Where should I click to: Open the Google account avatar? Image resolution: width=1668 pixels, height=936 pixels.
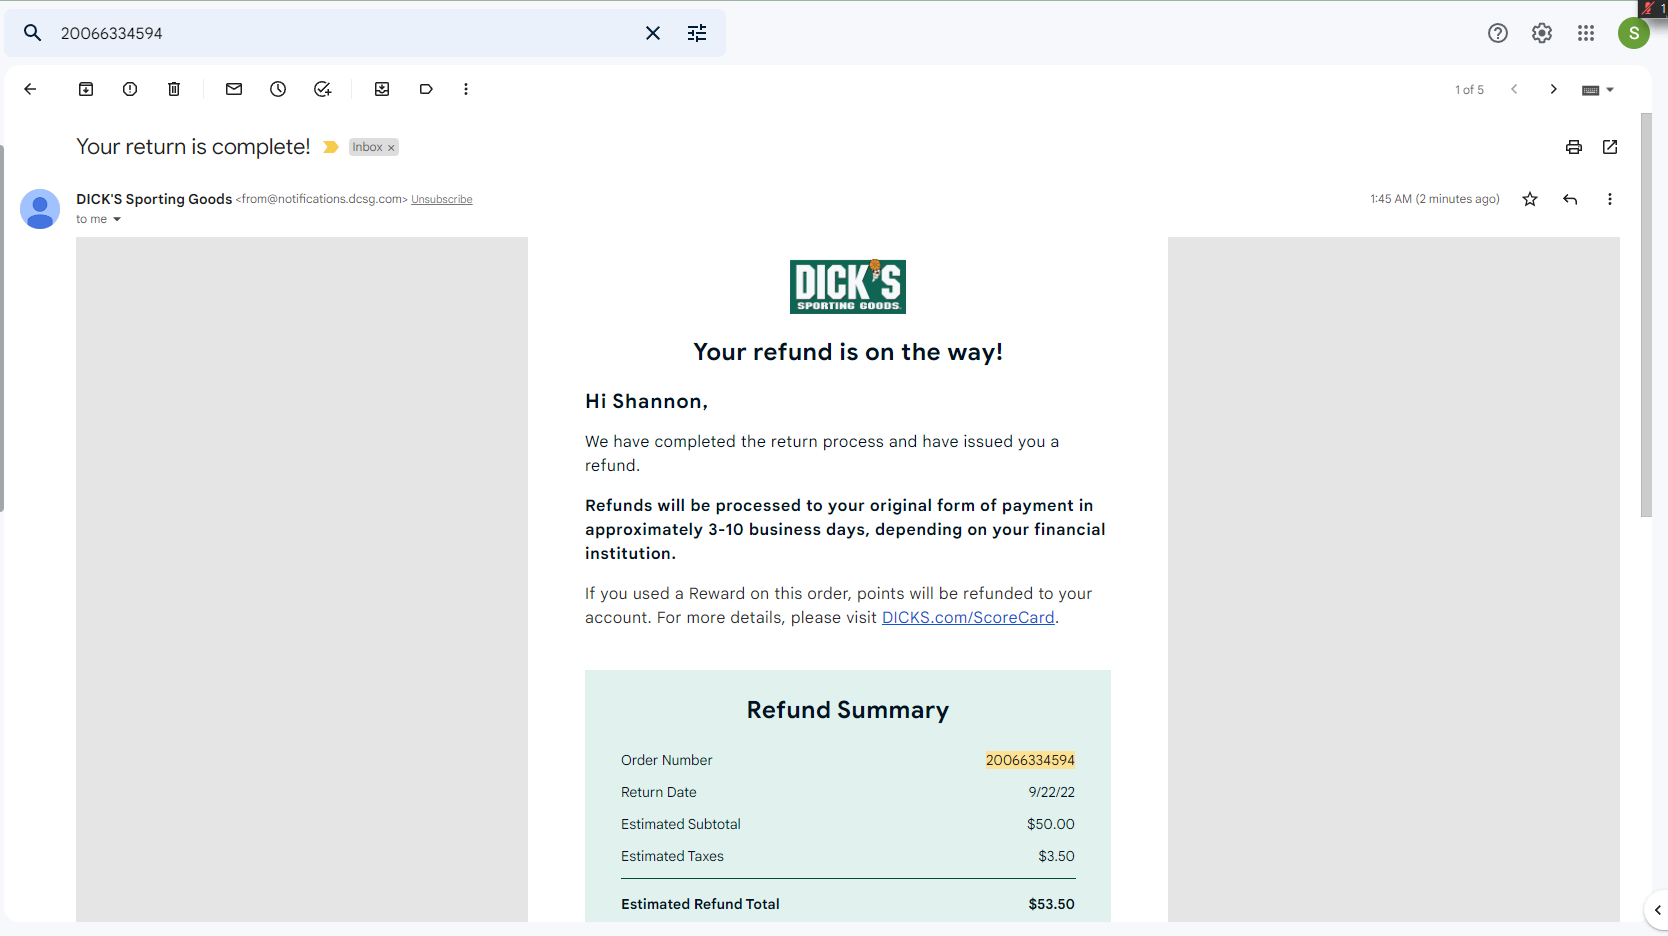[x=1634, y=33]
